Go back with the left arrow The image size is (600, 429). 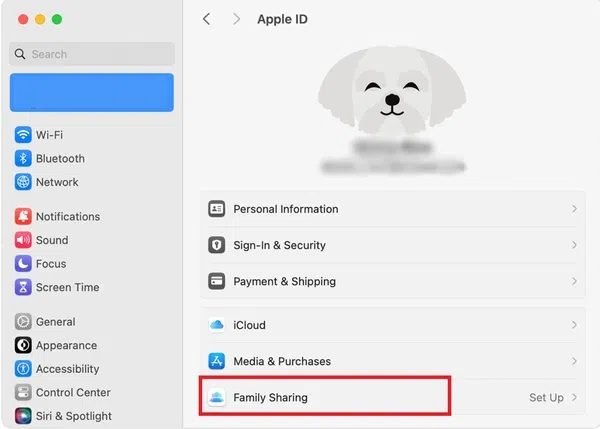click(207, 19)
